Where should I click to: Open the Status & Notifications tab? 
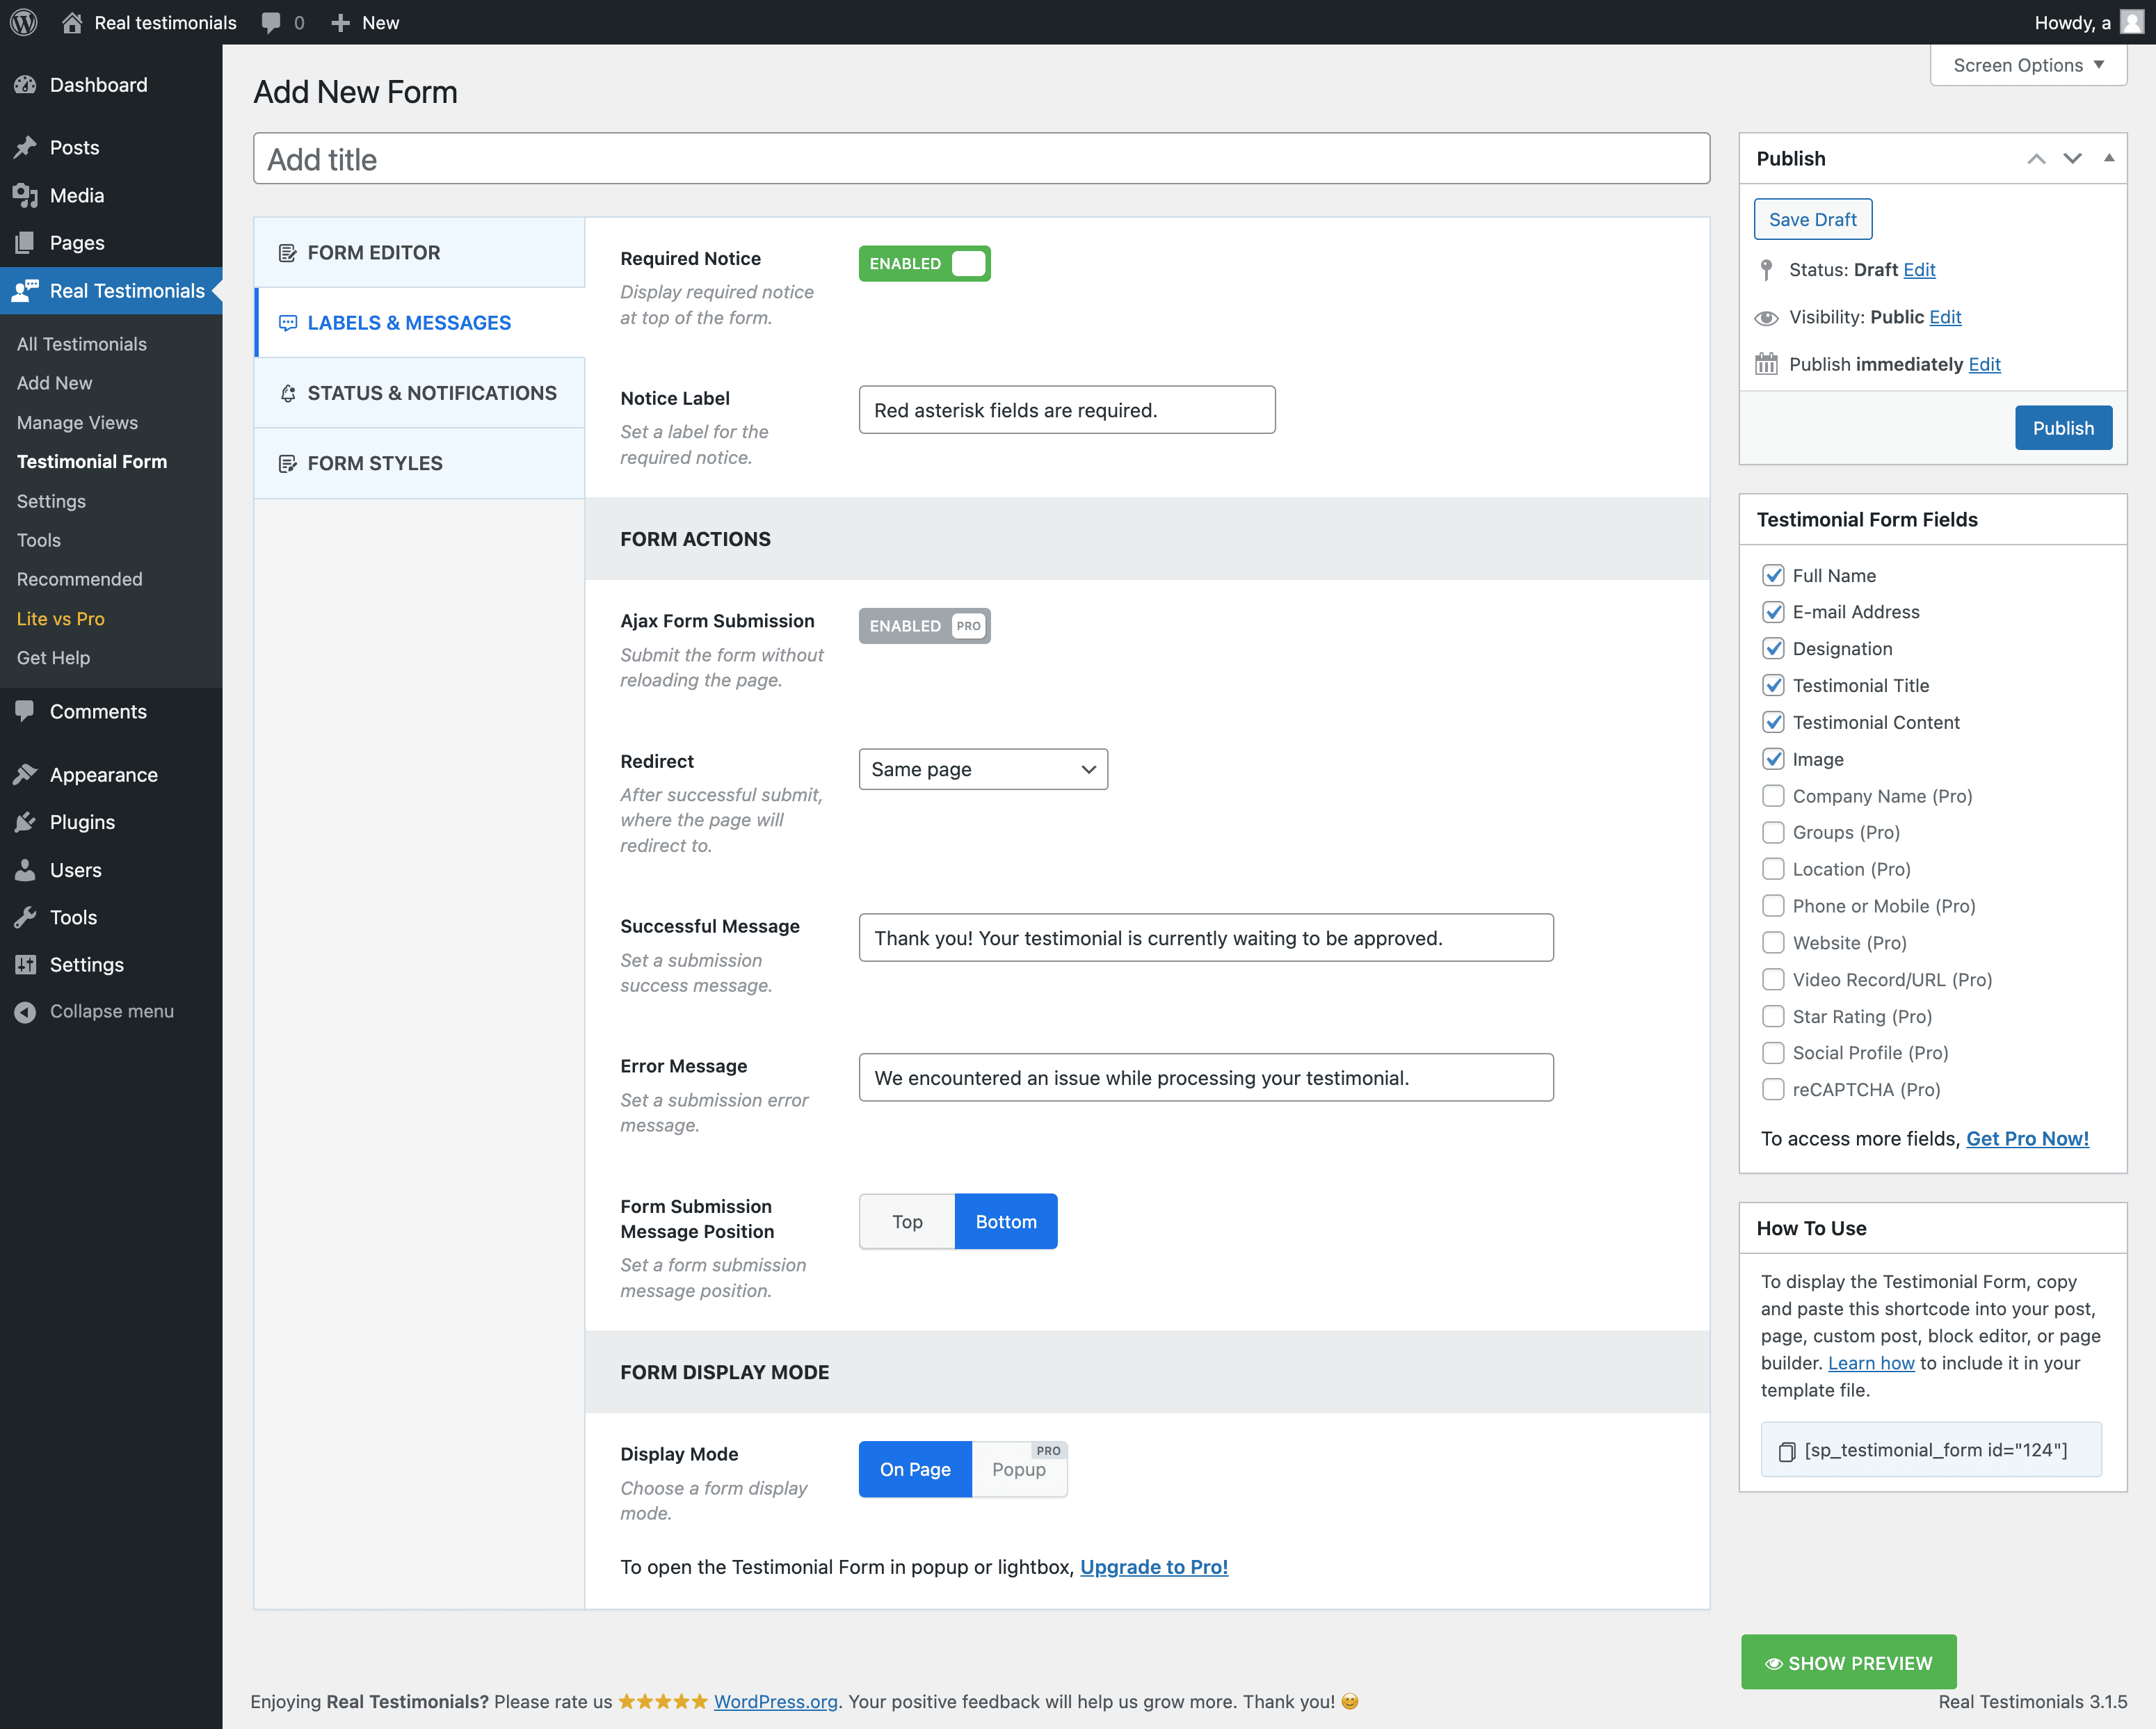[x=431, y=393]
